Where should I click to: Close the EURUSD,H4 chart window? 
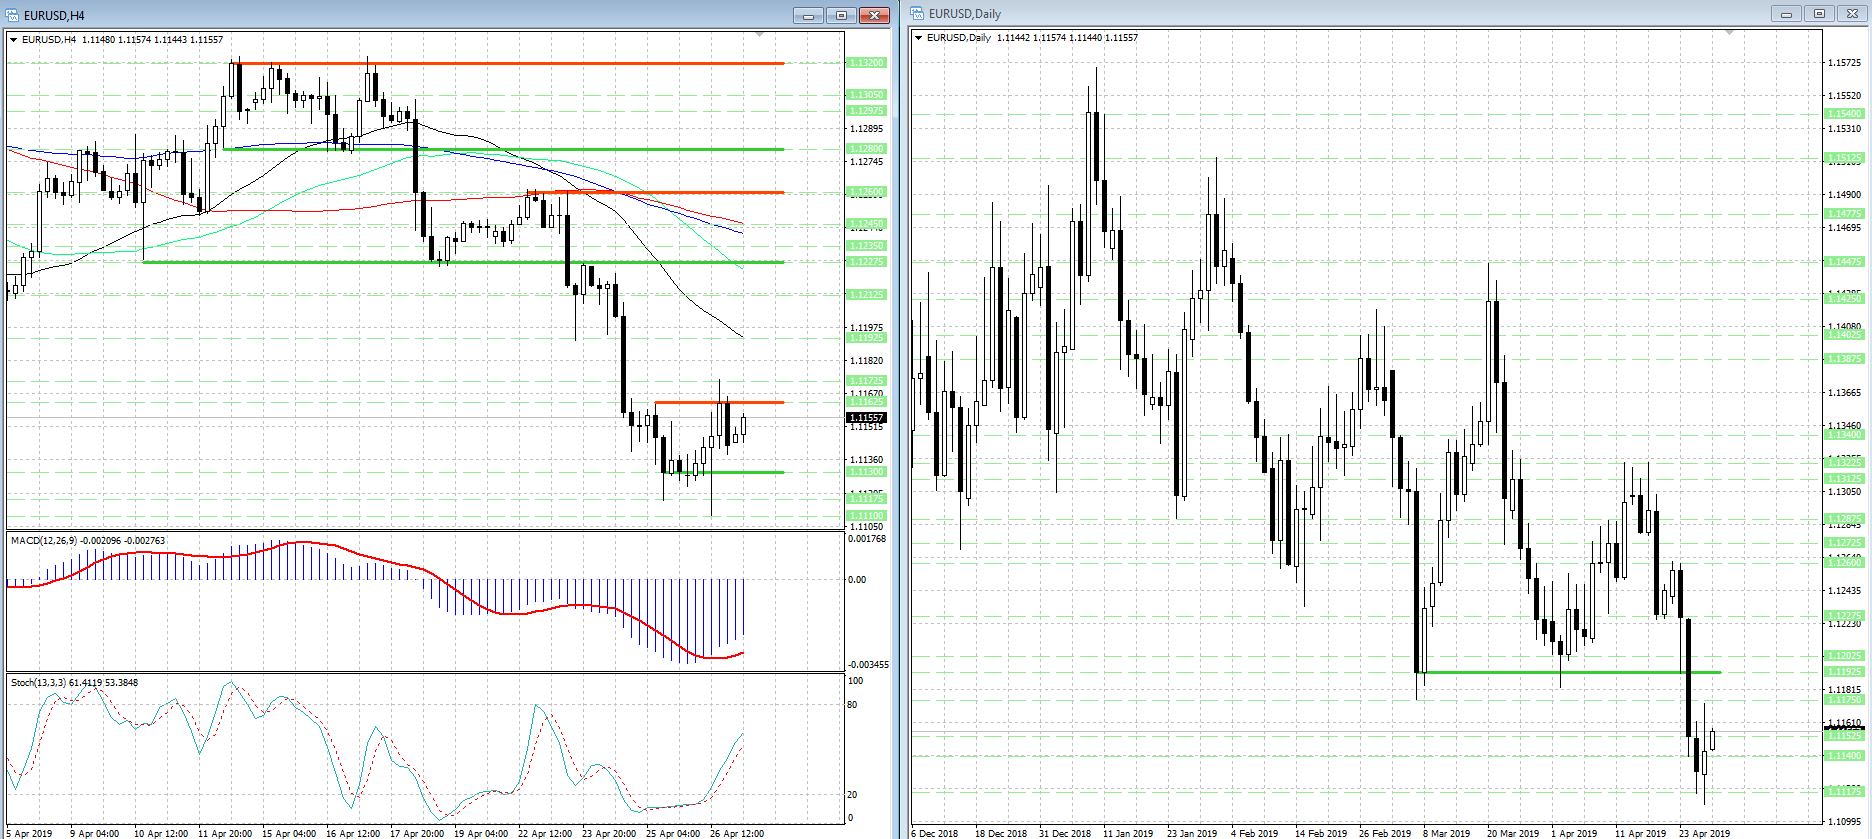pos(874,15)
